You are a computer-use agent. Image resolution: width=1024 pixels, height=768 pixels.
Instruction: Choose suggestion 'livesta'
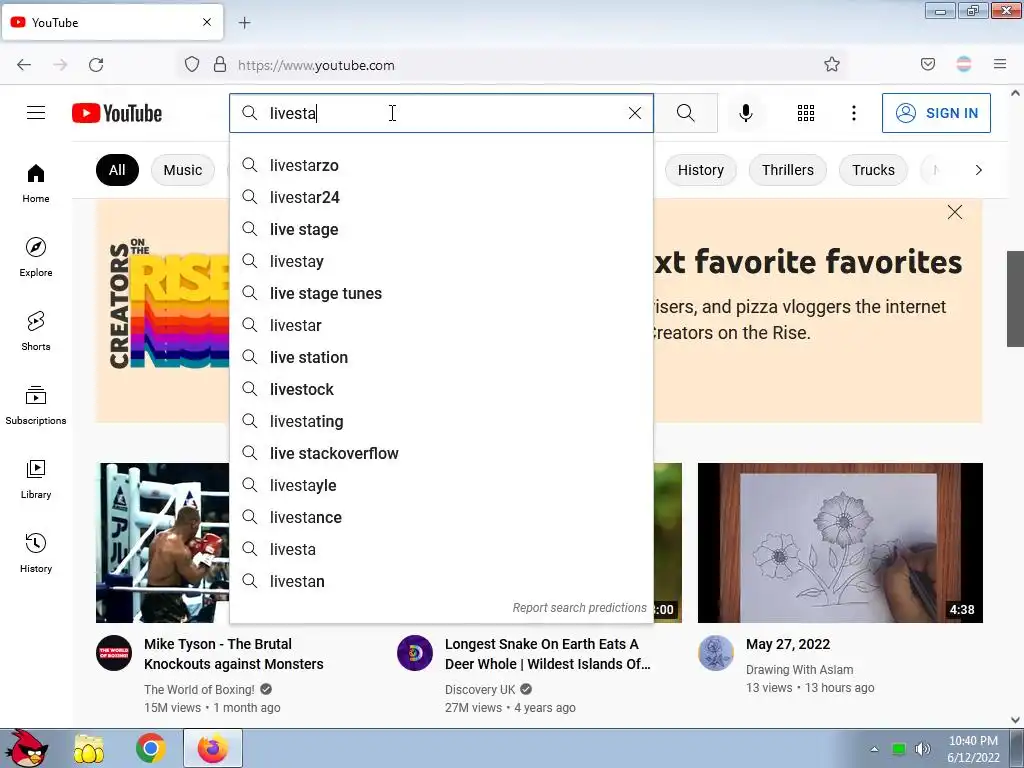point(441,549)
